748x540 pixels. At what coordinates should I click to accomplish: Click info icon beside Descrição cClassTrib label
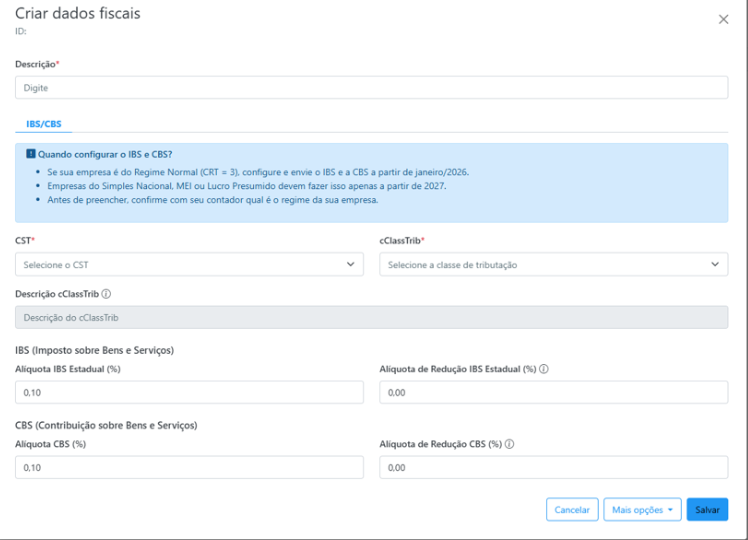coord(106,294)
